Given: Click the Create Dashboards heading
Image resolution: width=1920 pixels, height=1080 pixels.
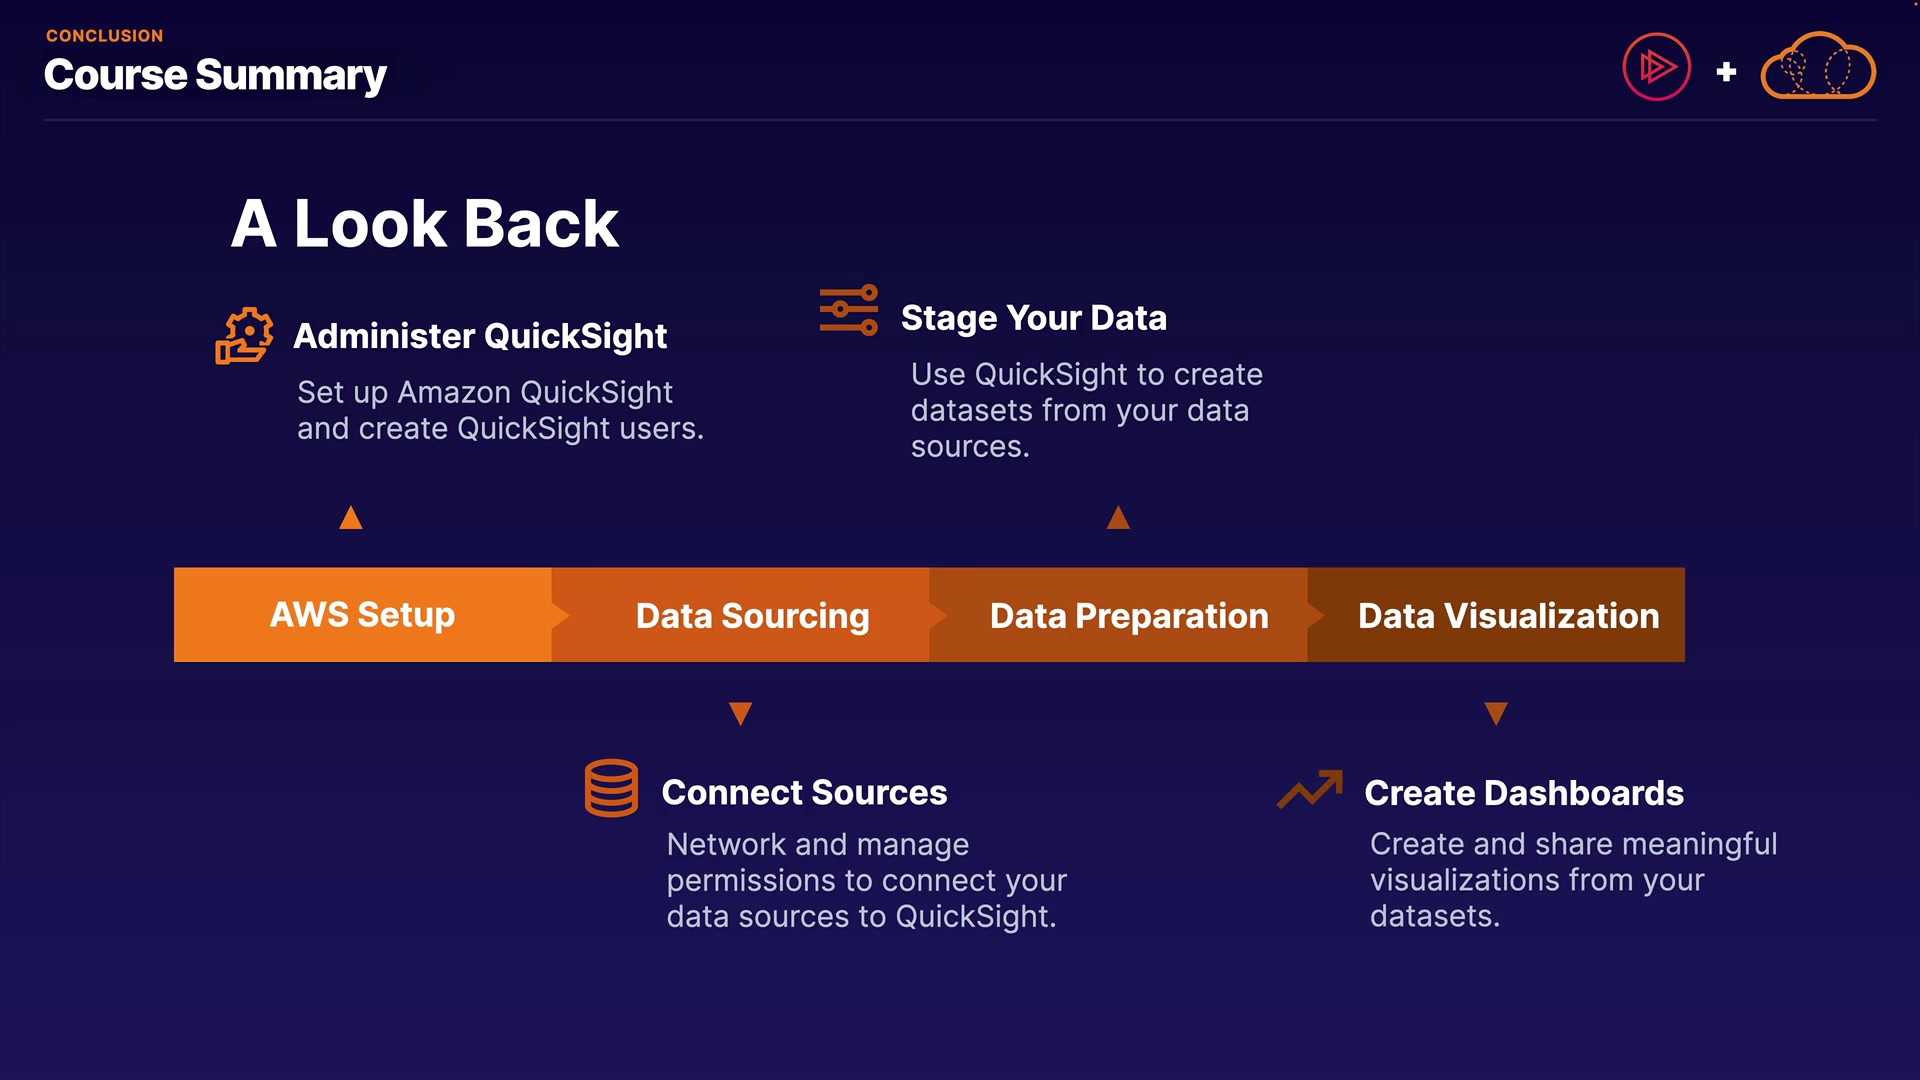Looking at the screenshot, I should point(1523,793).
